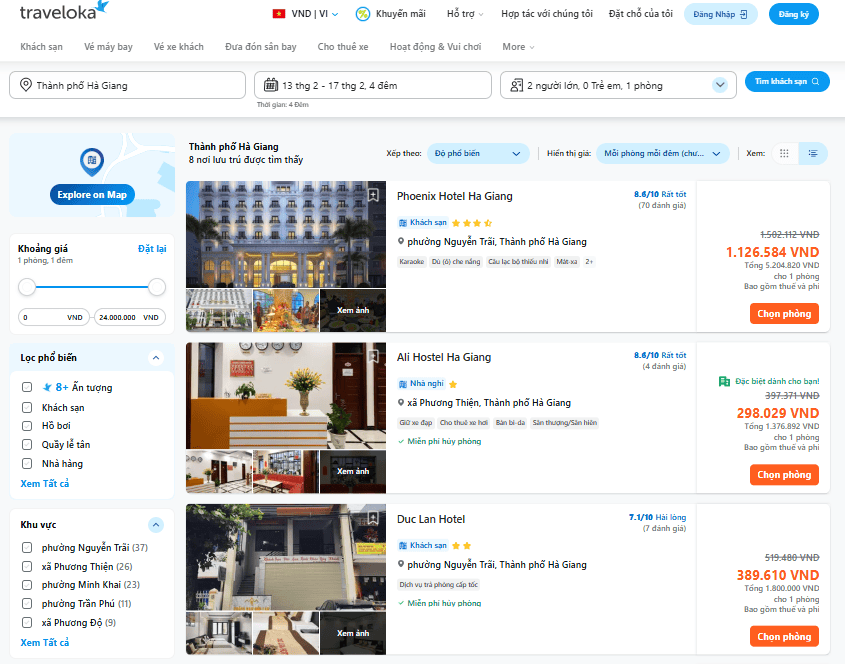Image resolution: width=845 pixels, height=664 pixels.
Task: Go to Cho thuê xe tab
Action: [x=343, y=47]
